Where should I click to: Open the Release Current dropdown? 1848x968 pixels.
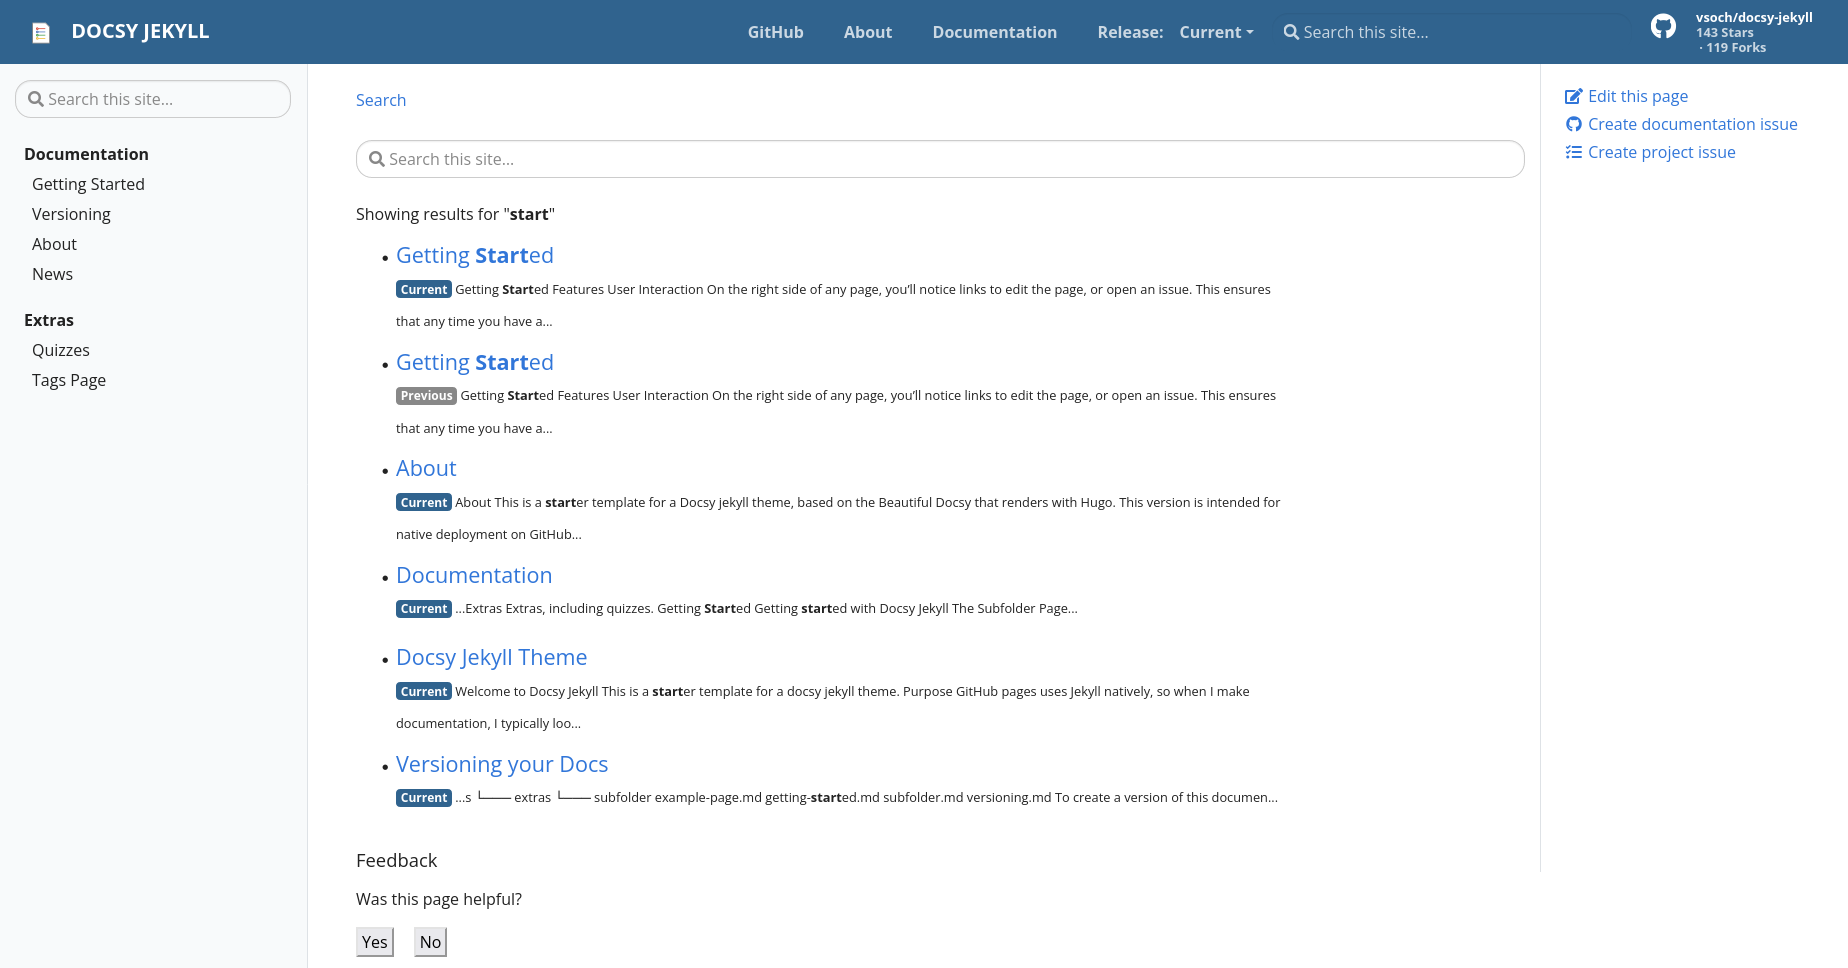coord(1216,32)
